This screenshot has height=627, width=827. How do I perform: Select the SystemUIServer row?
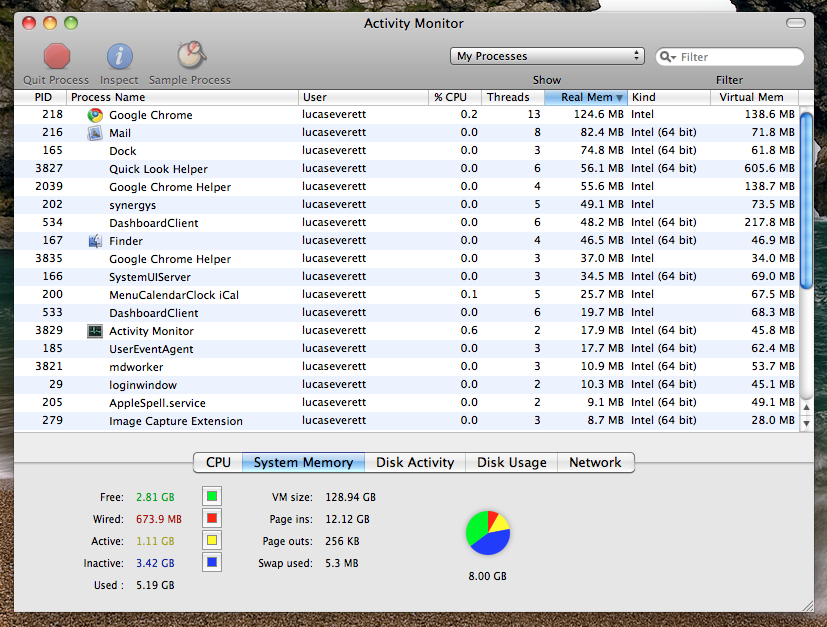(407, 277)
